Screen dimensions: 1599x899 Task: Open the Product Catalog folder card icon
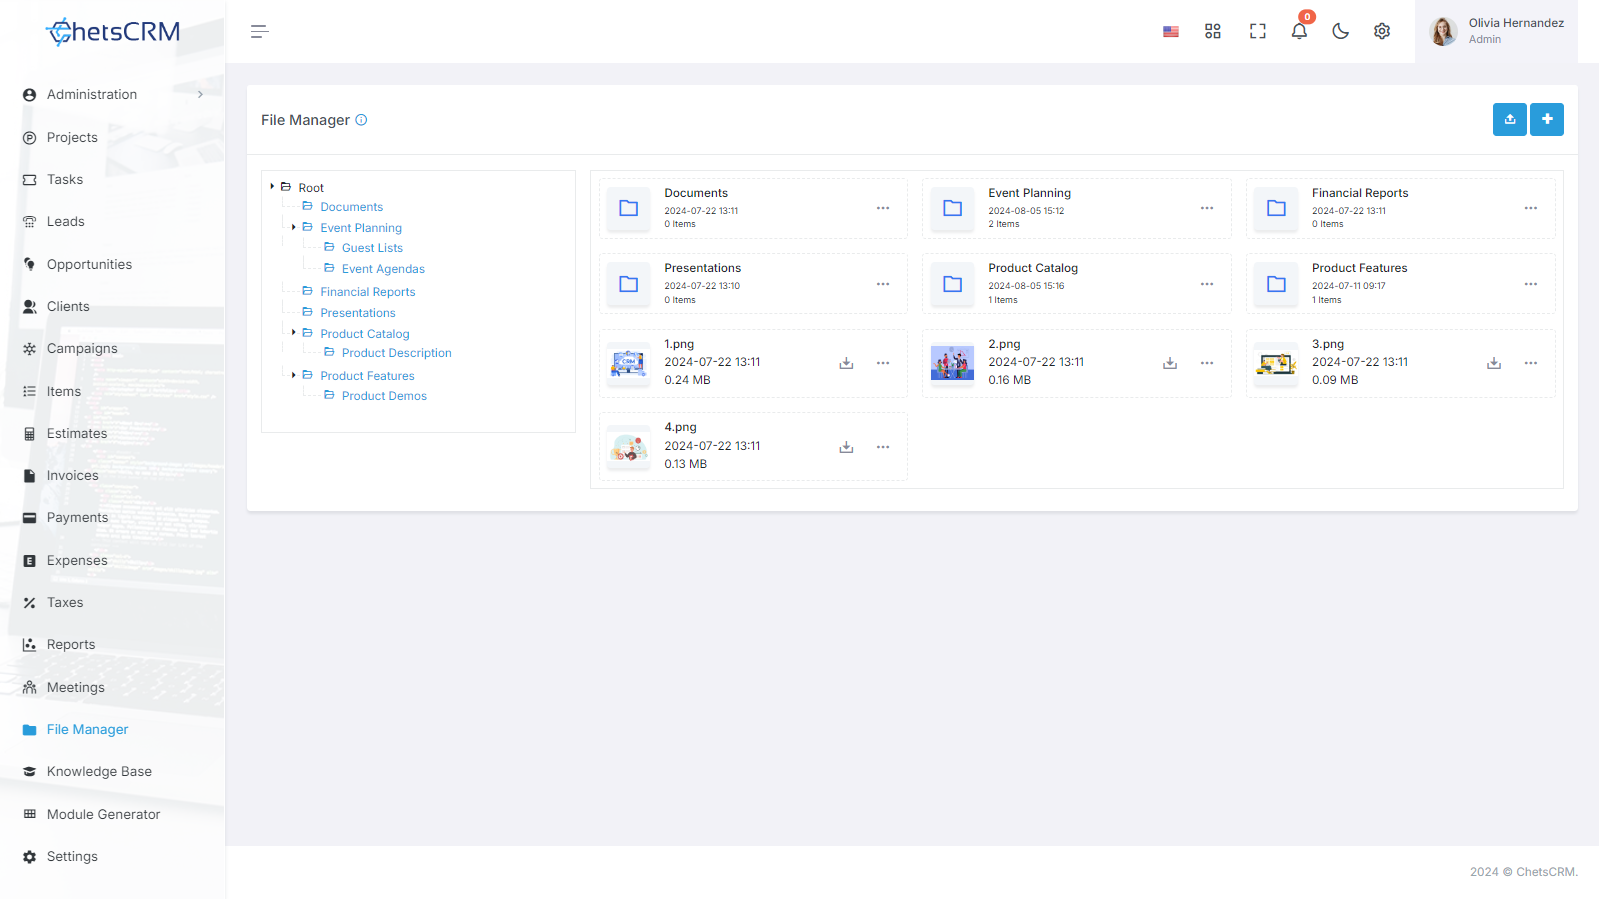952,284
